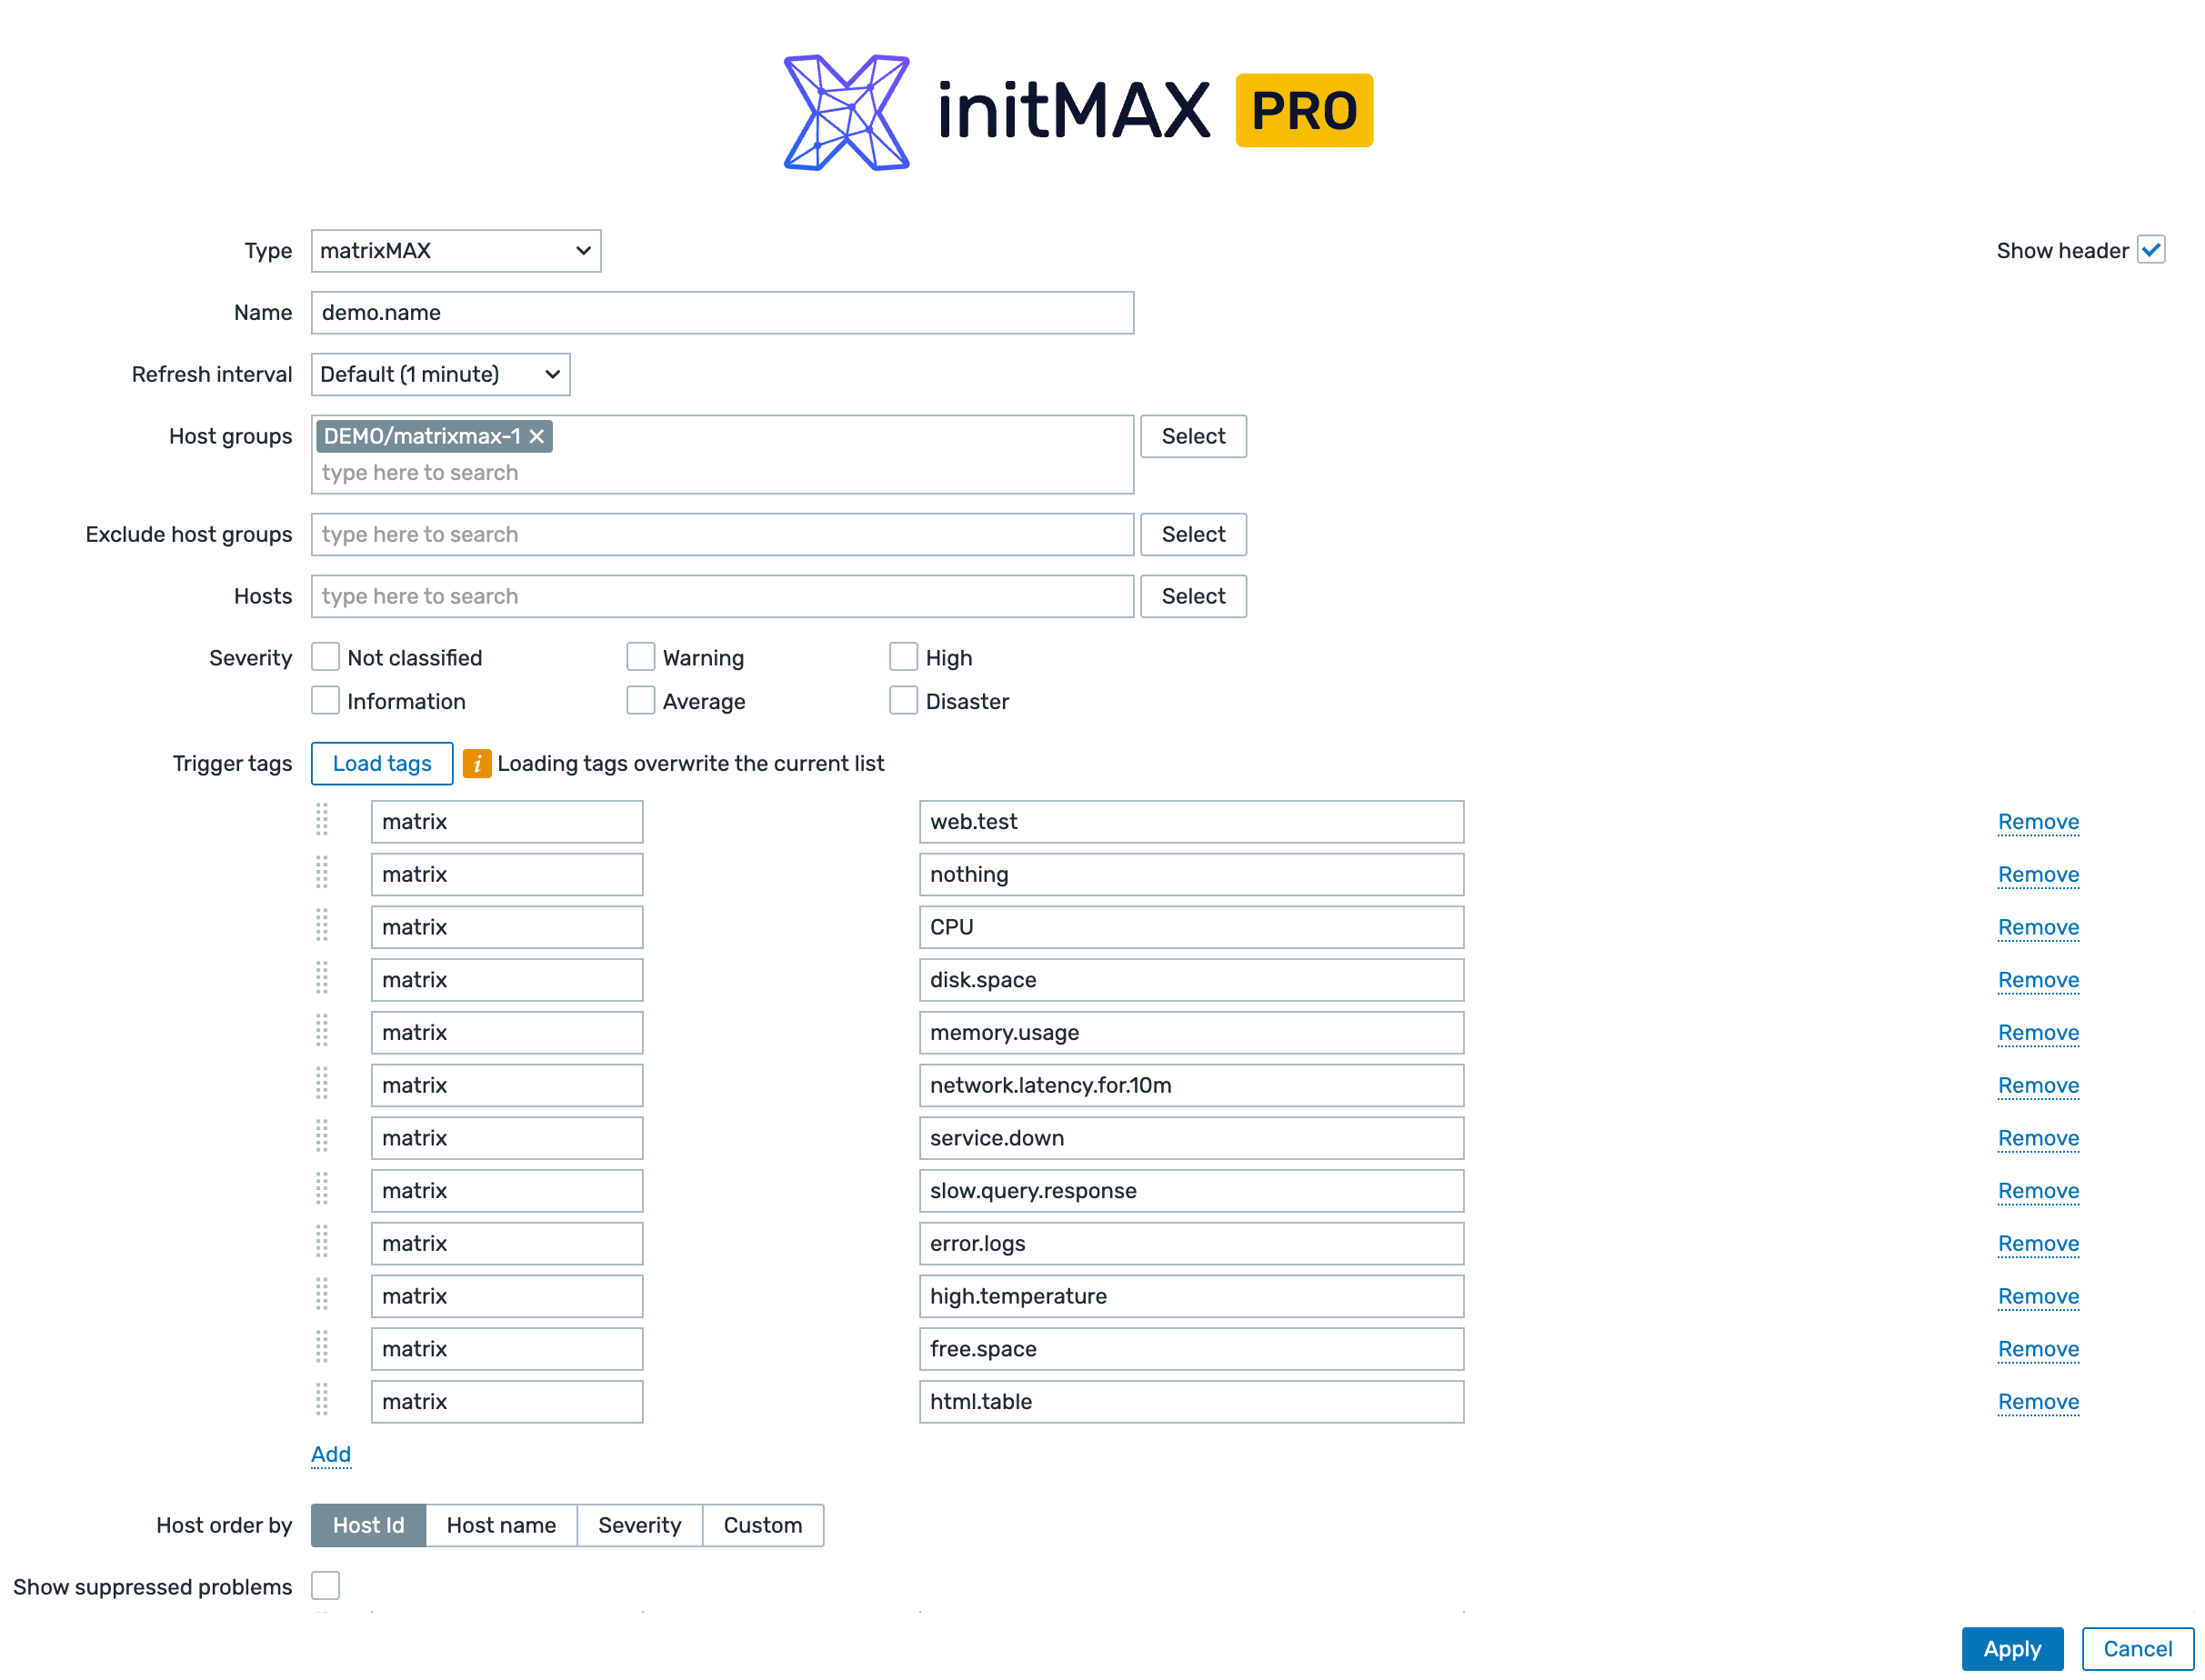The height and width of the screenshot is (1680, 2205).
Task: Click drag handle of CPU tag row
Action: [x=322, y=927]
